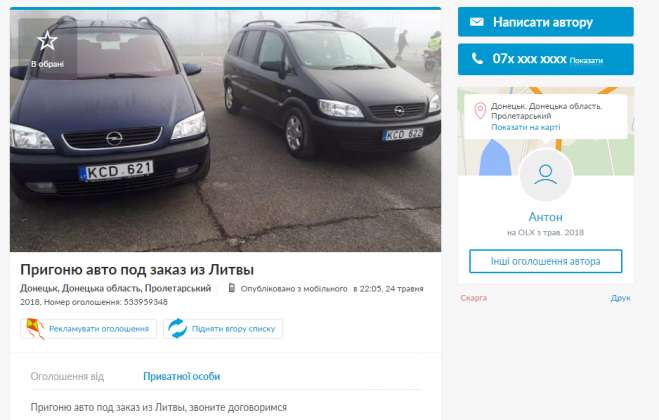Open seller Антон's avatar icon
Viewport: 659px width, 420px height.
pyautogui.click(x=546, y=175)
